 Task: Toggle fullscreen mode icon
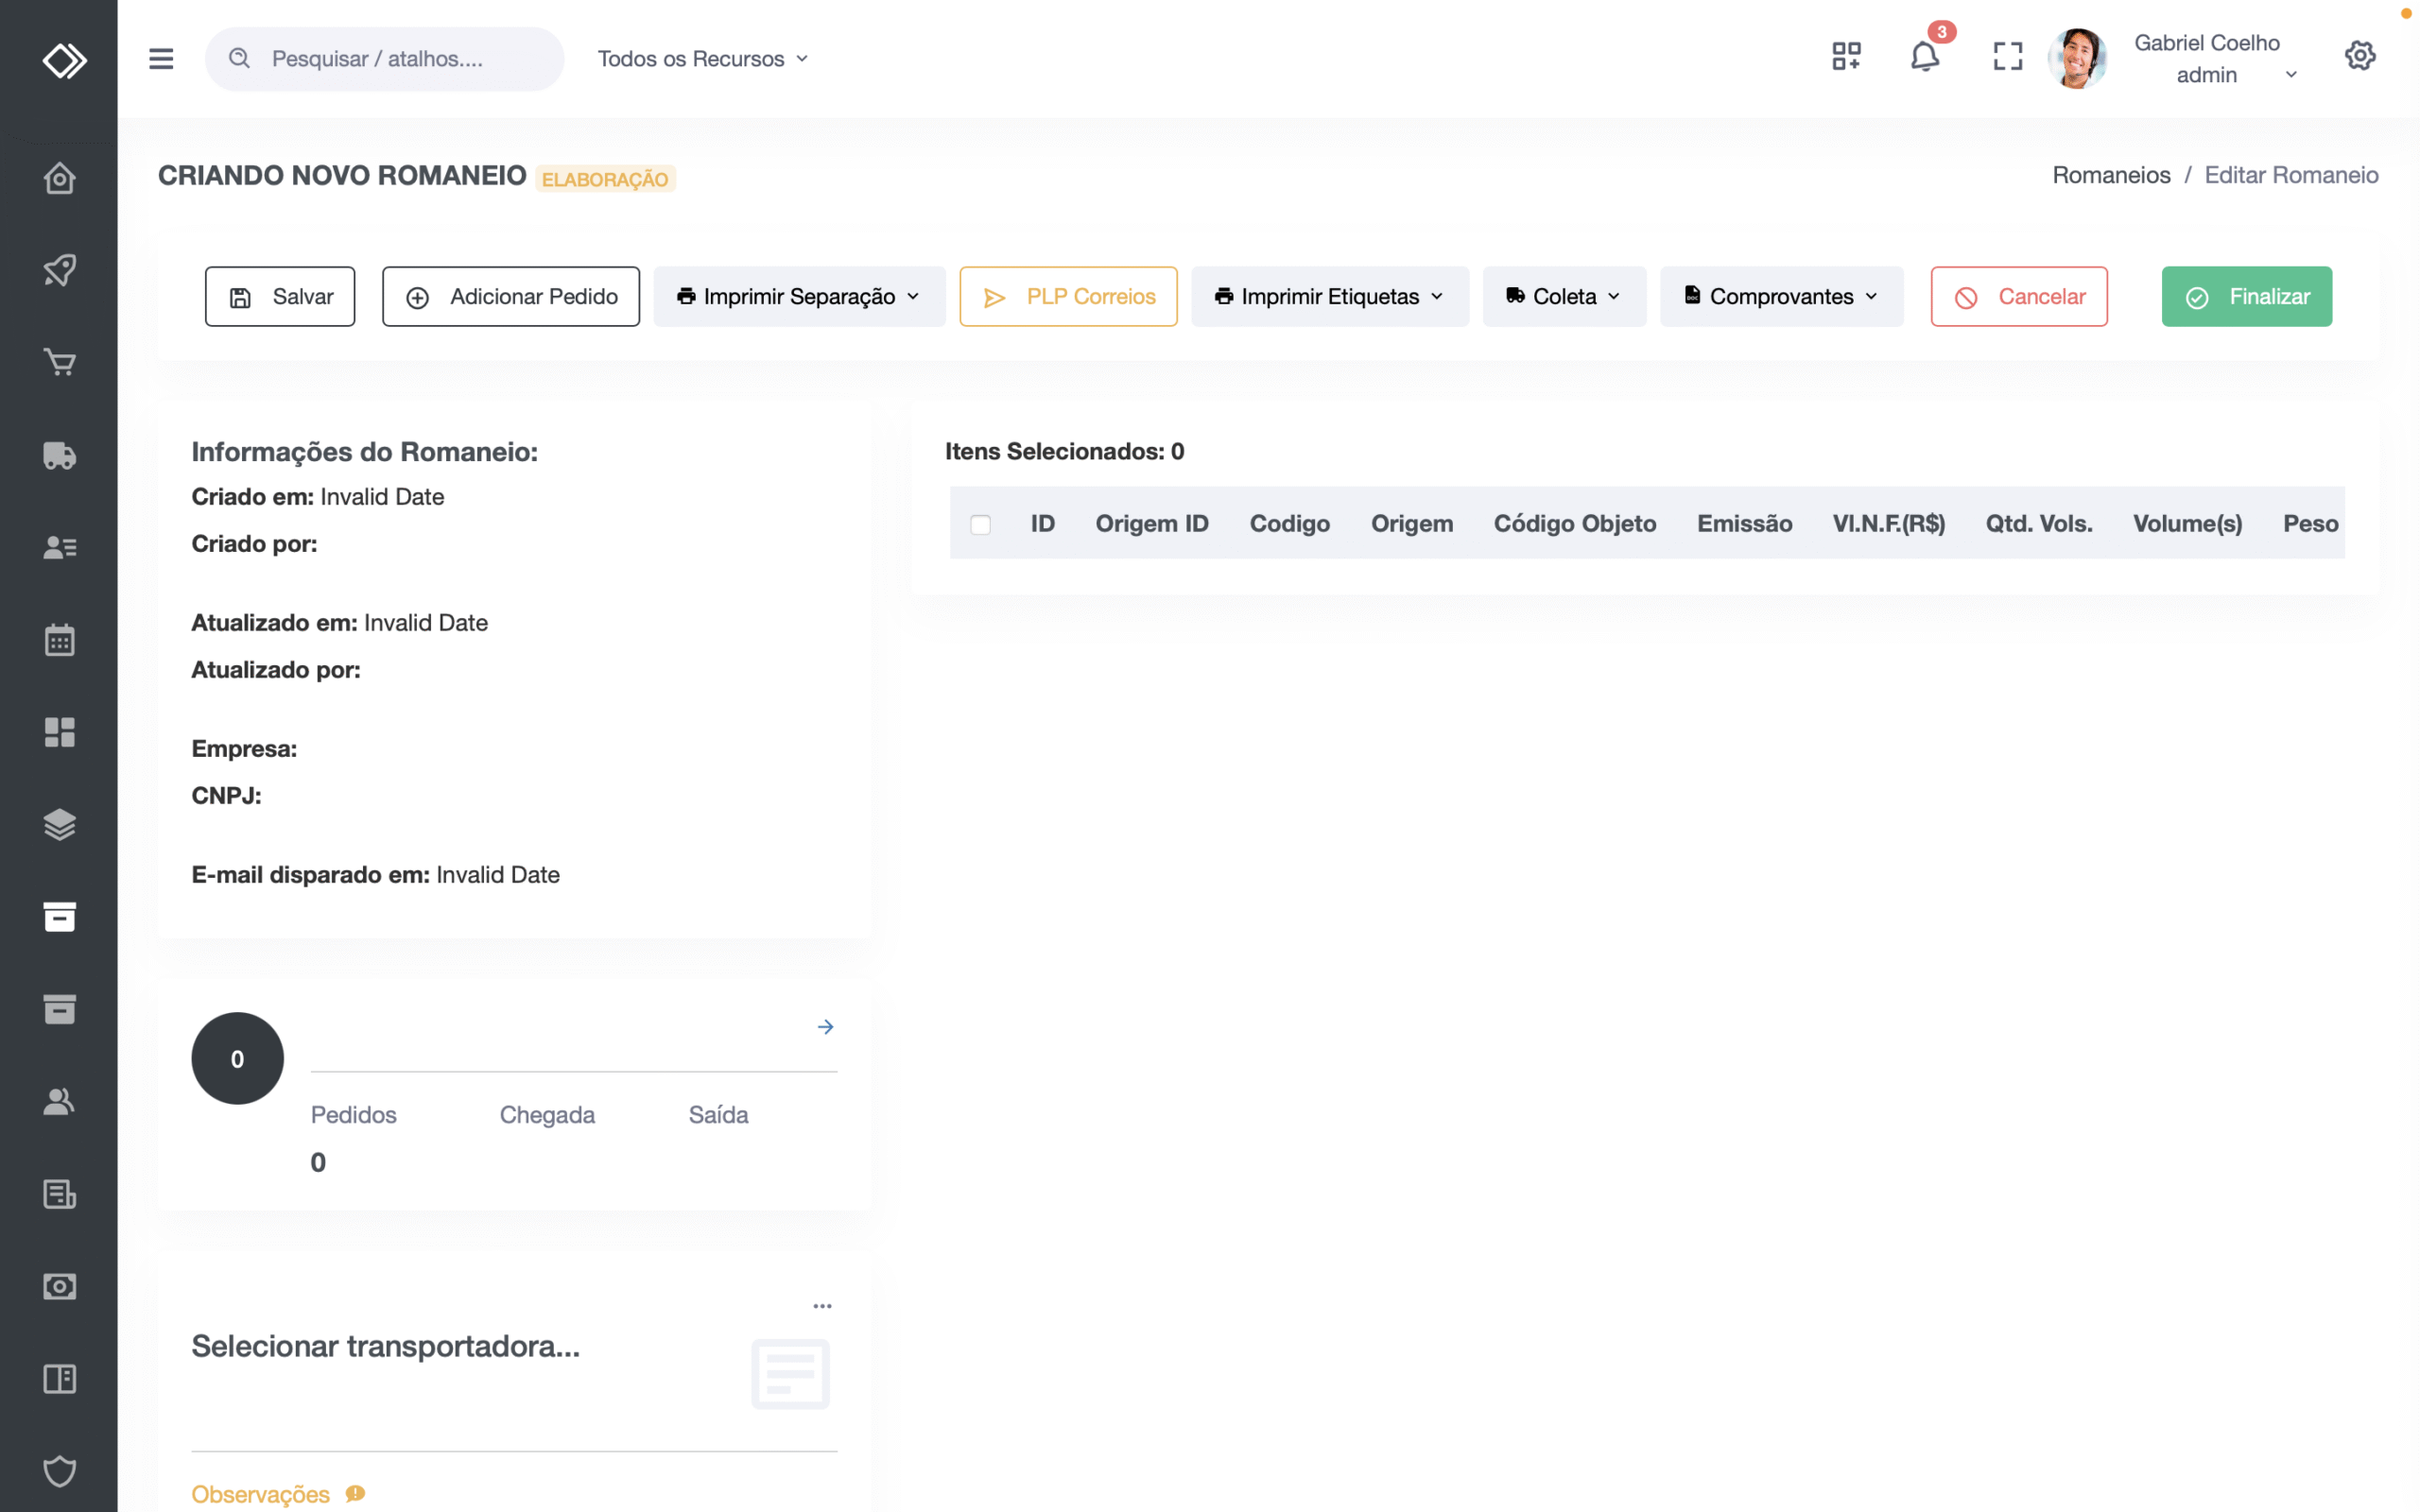coord(2007,57)
